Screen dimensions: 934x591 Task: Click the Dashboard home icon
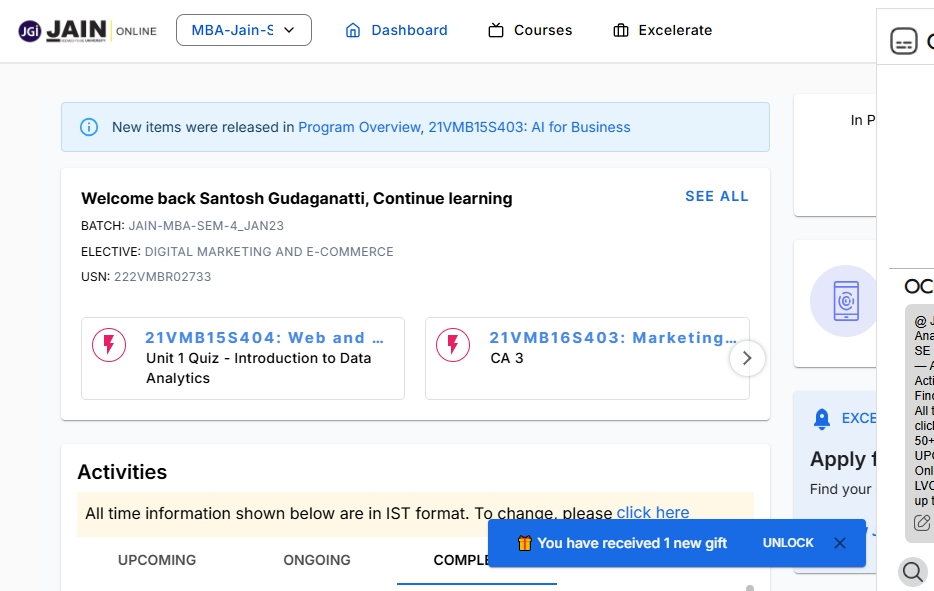(x=353, y=30)
